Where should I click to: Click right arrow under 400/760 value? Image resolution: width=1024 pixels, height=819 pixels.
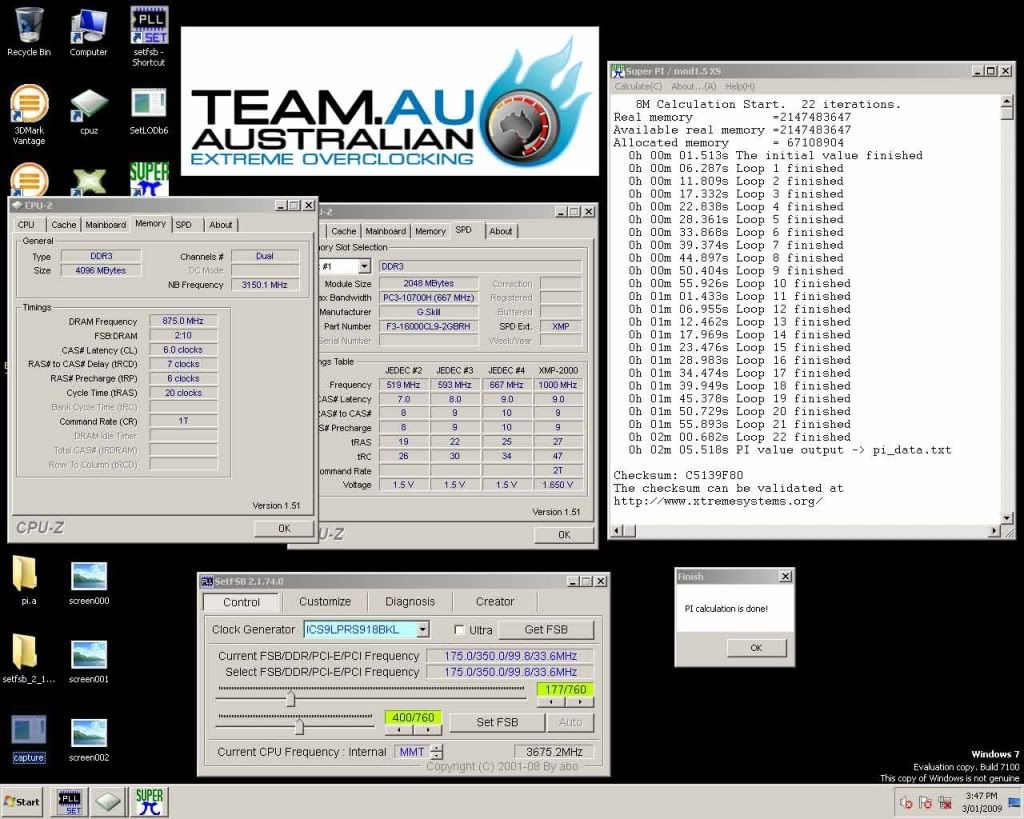[428, 730]
